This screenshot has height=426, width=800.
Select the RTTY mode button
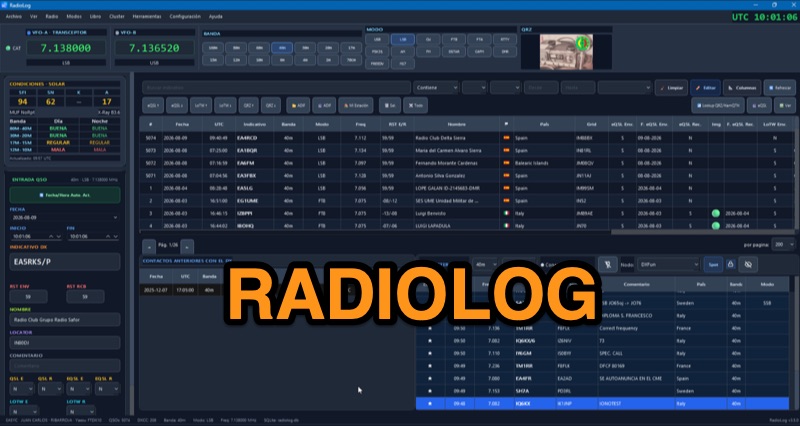(x=505, y=39)
